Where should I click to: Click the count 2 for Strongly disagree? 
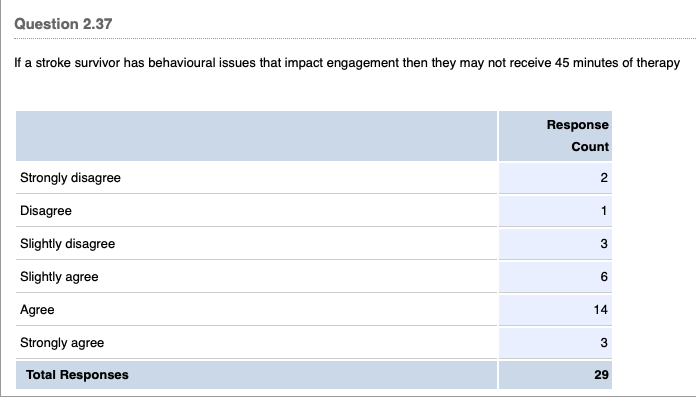[x=604, y=178]
